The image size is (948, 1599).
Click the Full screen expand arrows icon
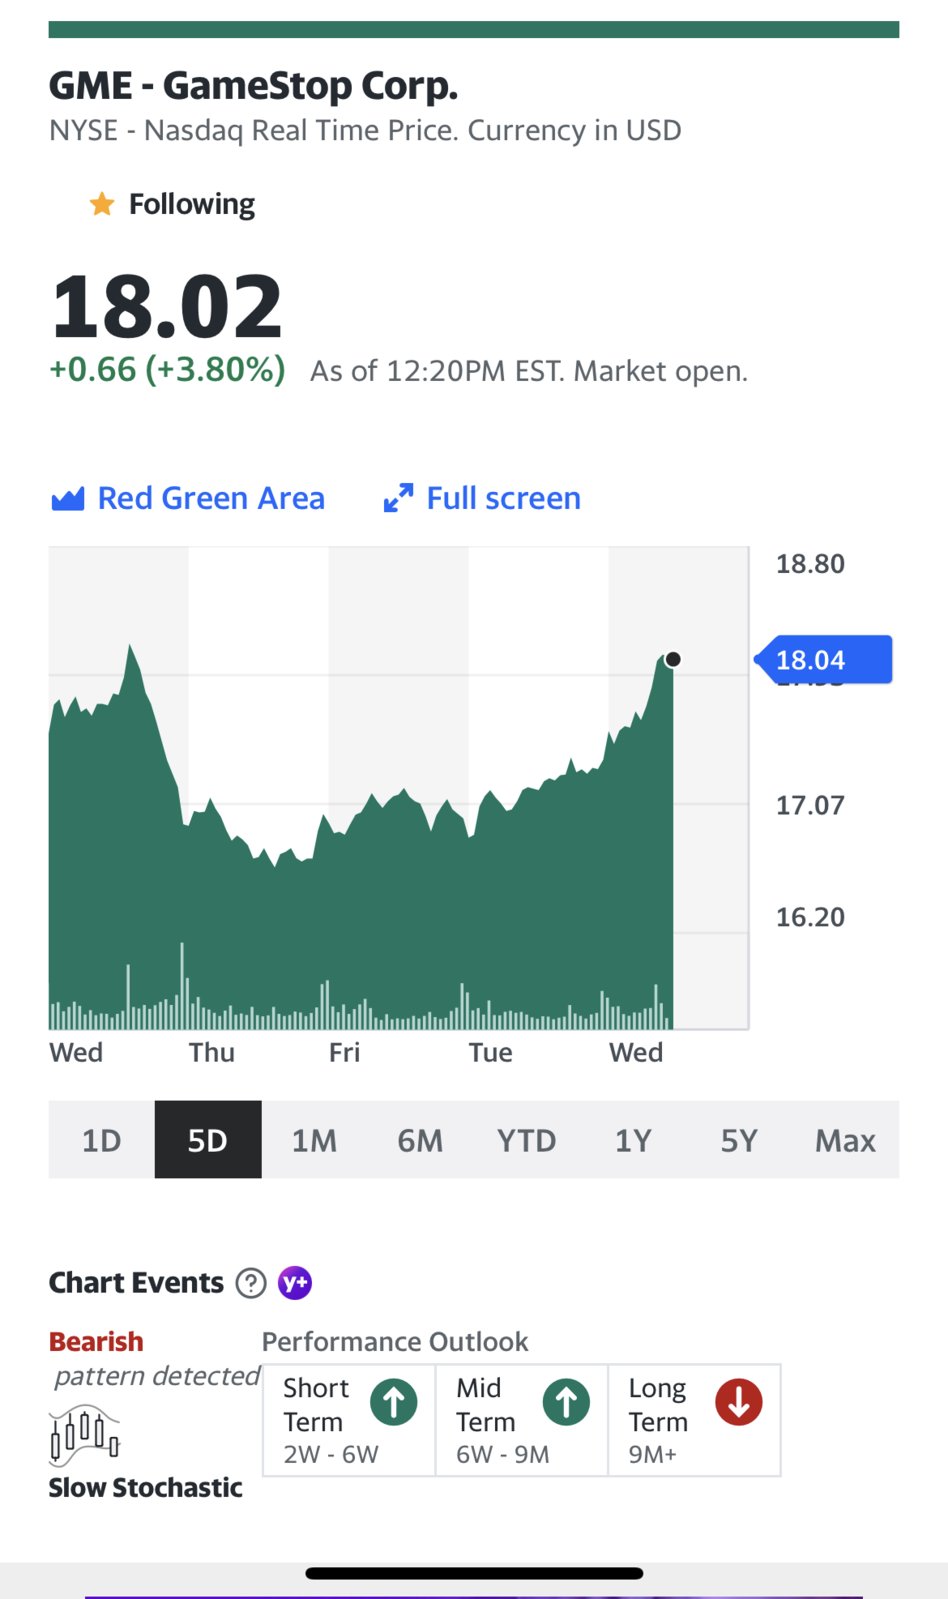pos(398,498)
